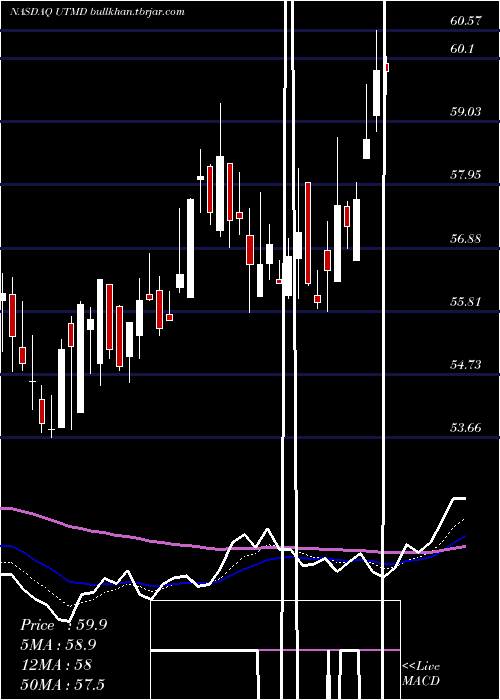Click the Price : 59.9 readout

click(63, 625)
